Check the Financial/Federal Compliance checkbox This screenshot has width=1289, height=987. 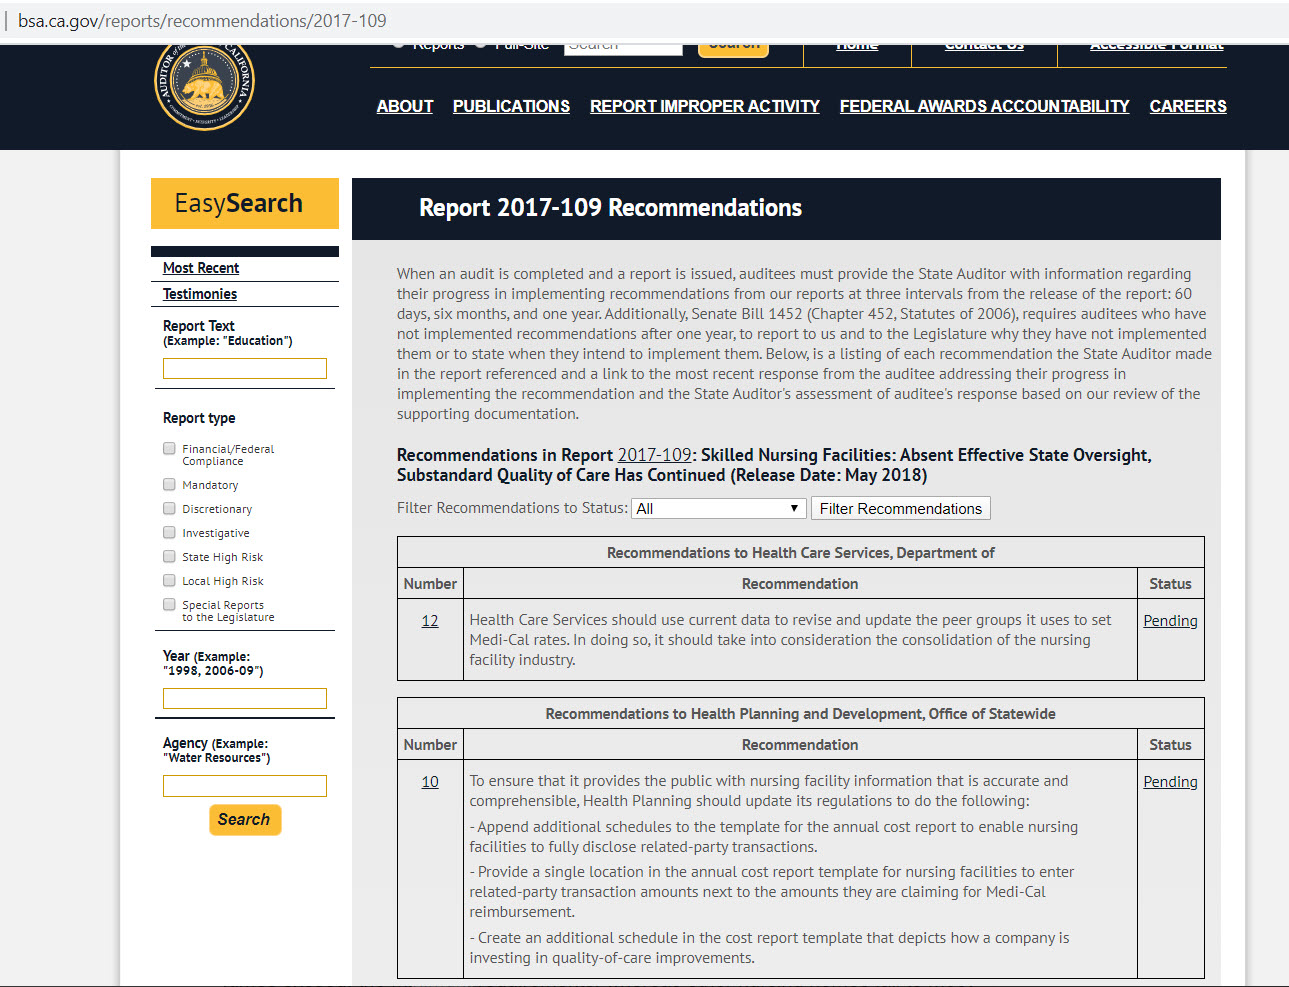(x=170, y=449)
